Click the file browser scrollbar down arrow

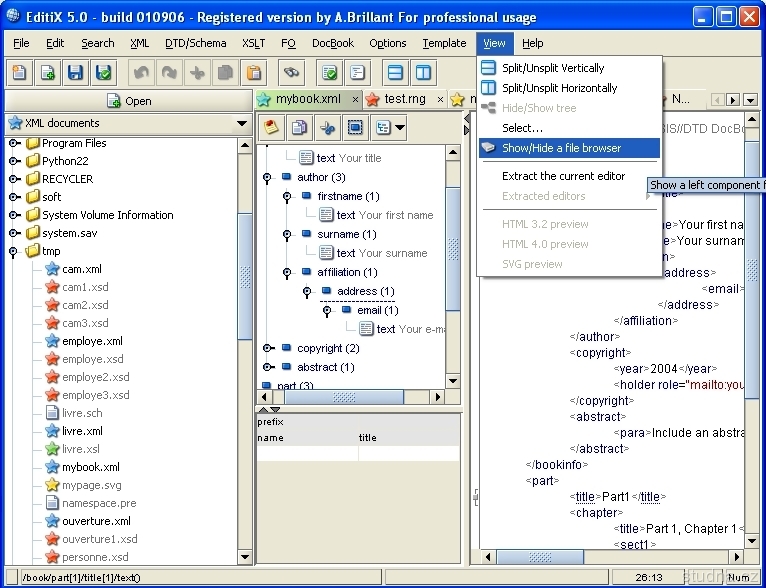[x=245, y=557]
